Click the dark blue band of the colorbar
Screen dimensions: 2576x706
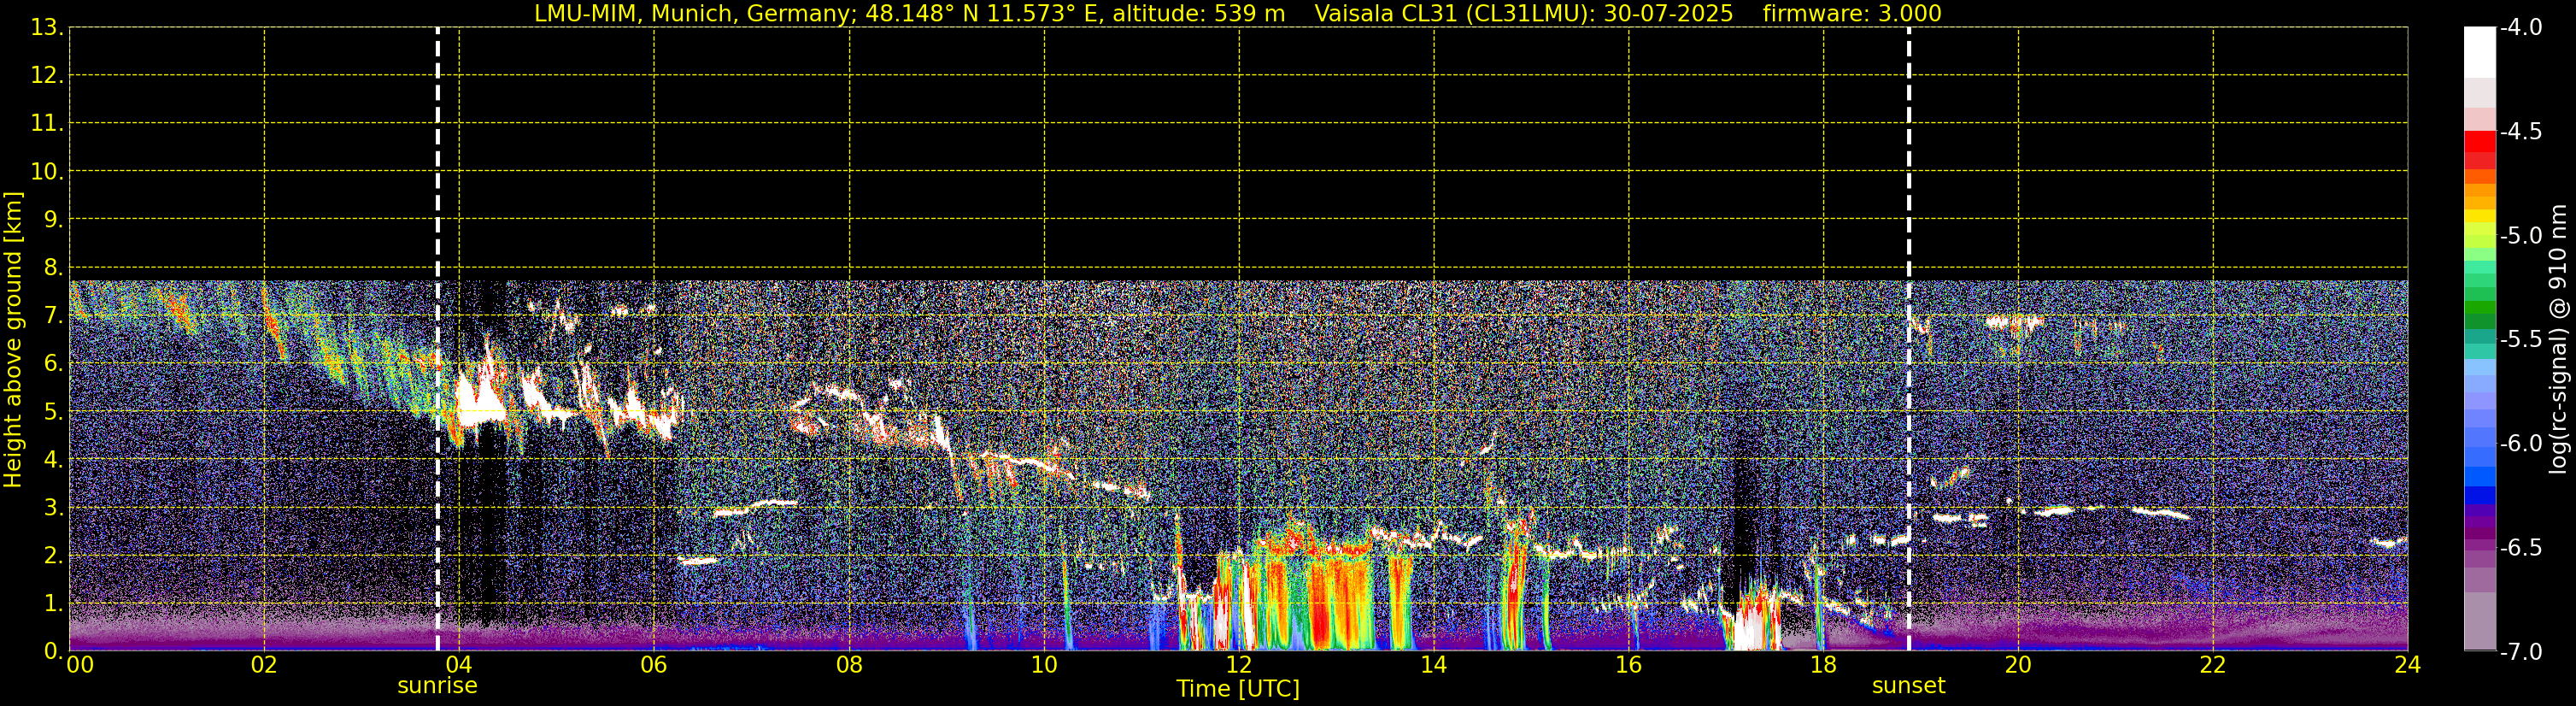pyautogui.click(x=2480, y=495)
